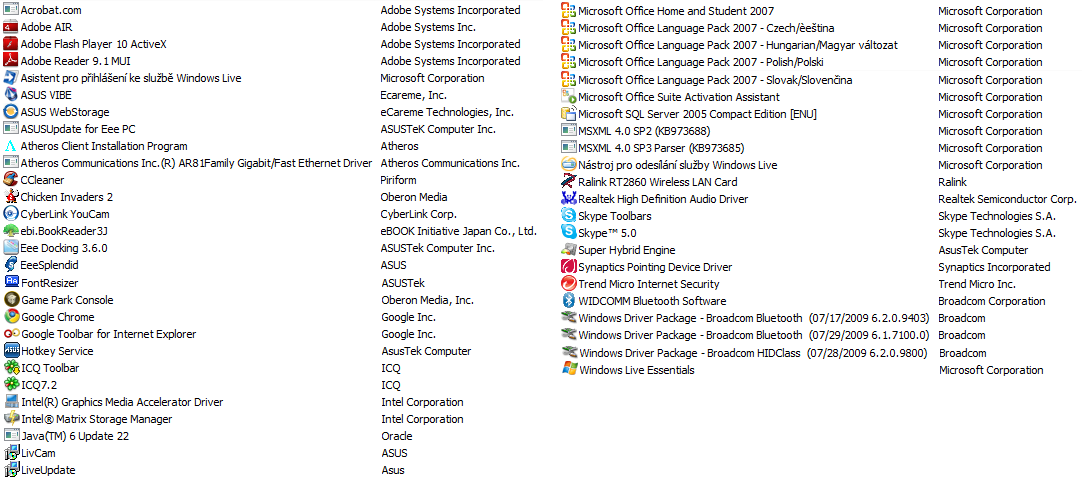The image size is (1083, 478).
Task: Click the Microsoft Office Home and Student 2007 icon
Action: 568,10
